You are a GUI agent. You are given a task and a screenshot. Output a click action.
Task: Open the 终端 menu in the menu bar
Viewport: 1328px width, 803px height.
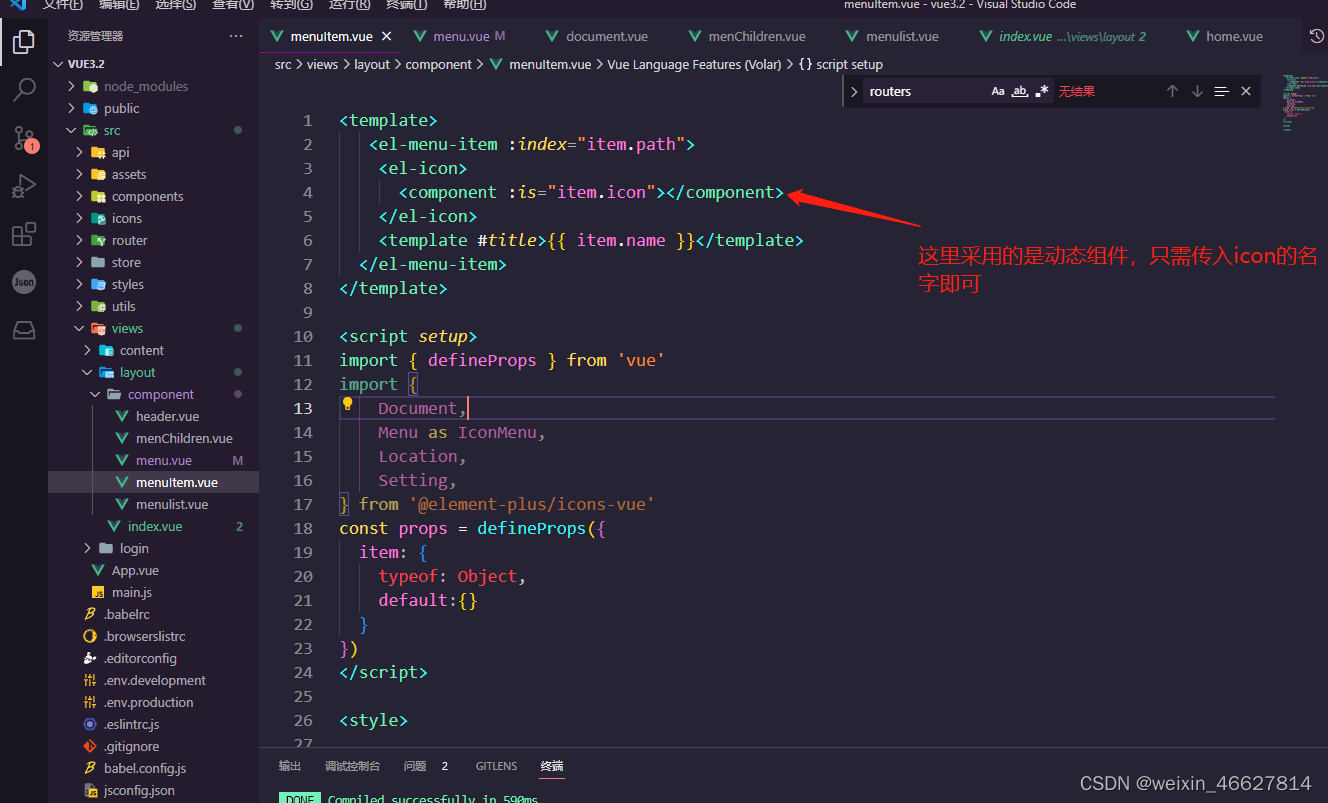coord(406,7)
